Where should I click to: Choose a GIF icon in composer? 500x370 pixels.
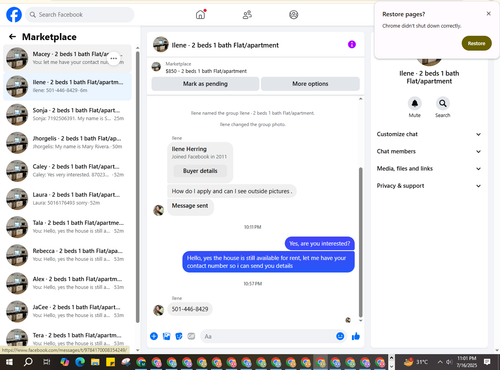click(191, 336)
